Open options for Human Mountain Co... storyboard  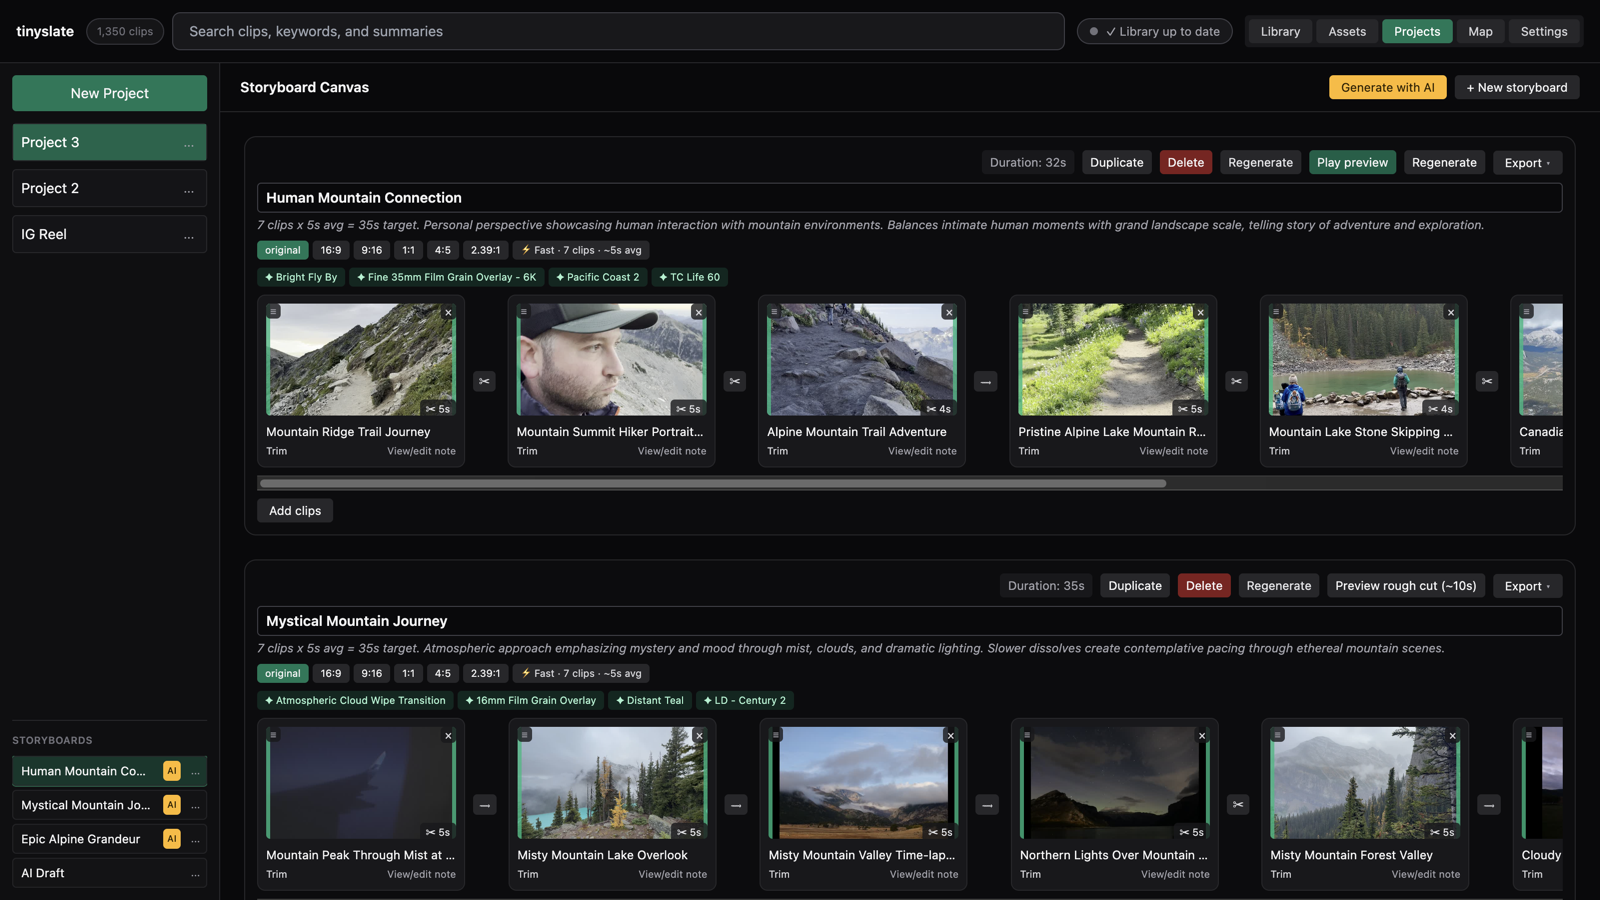click(x=196, y=771)
